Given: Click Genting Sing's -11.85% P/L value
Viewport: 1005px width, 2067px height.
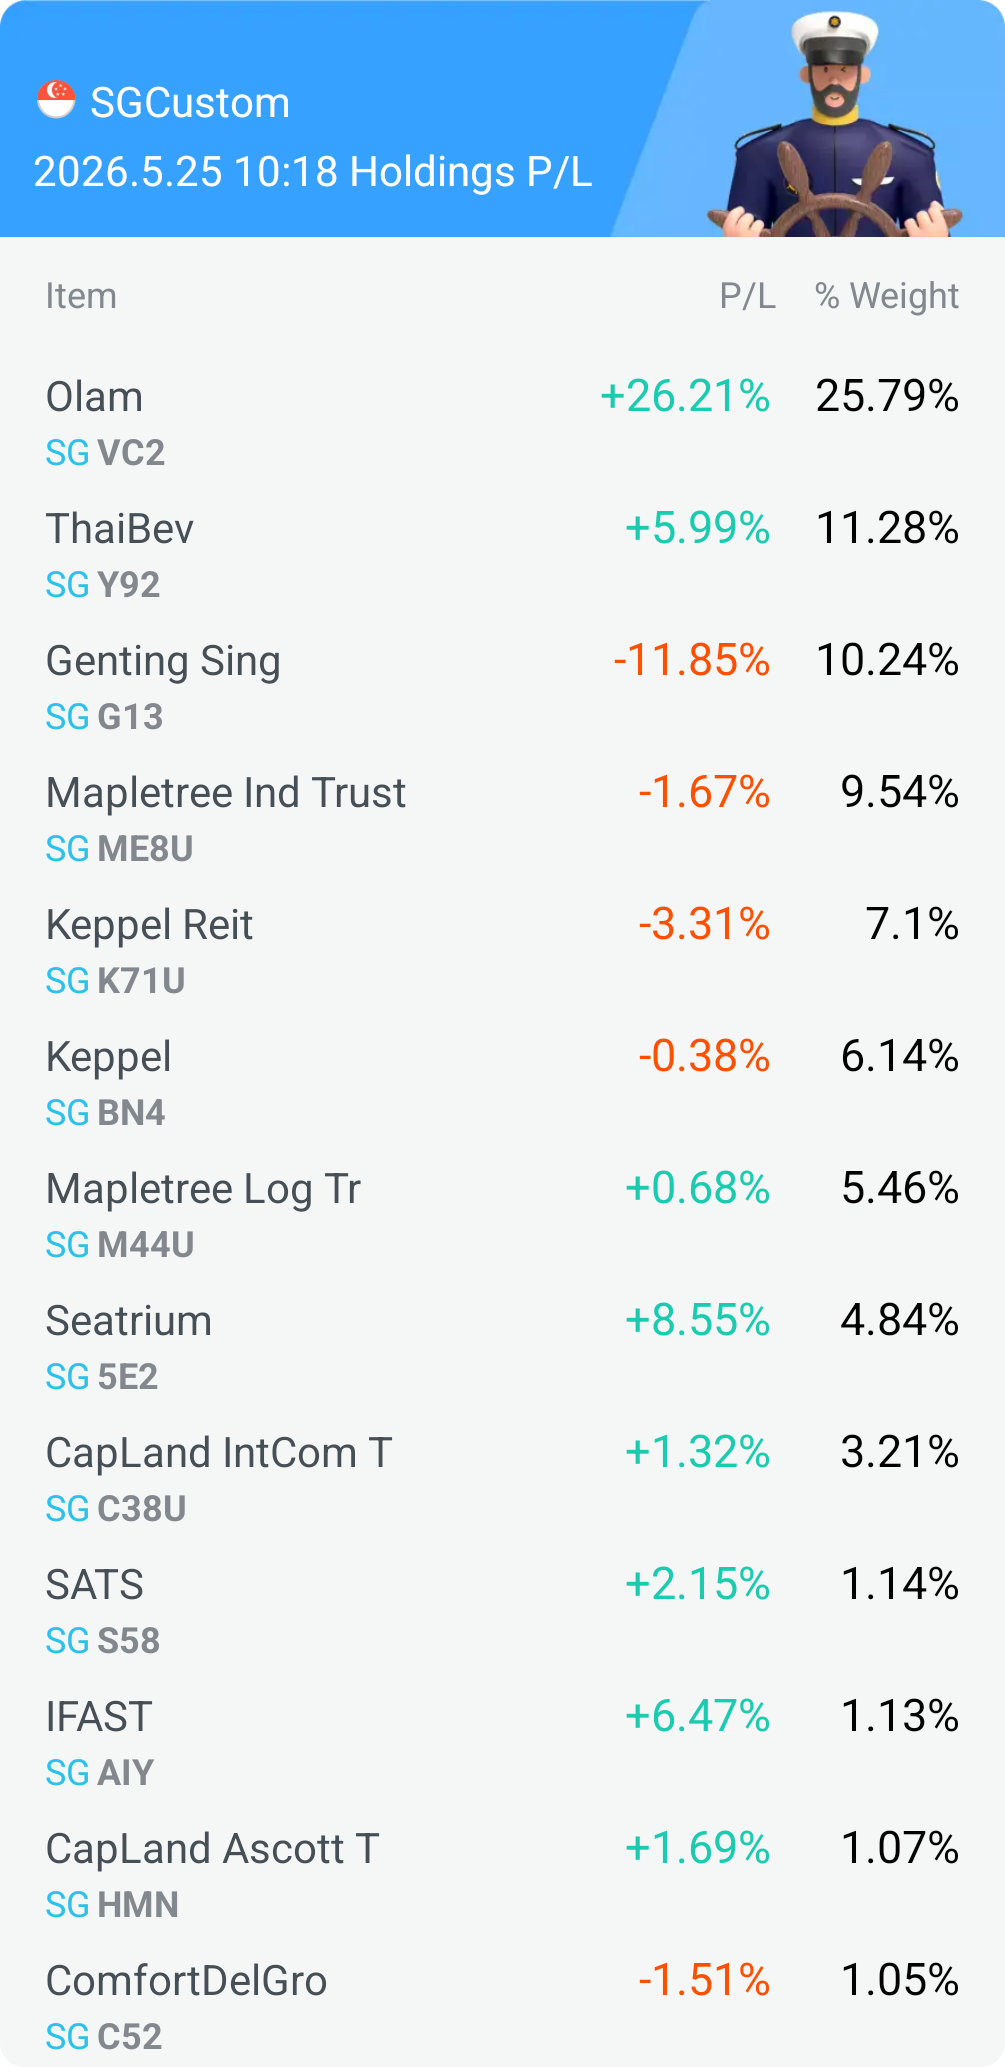Looking at the screenshot, I should coord(691,660).
